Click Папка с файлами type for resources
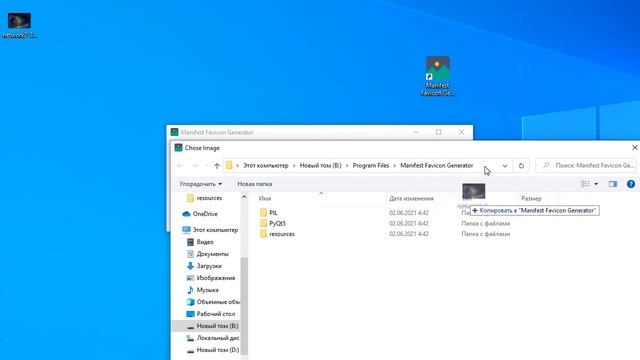 pos(485,234)
